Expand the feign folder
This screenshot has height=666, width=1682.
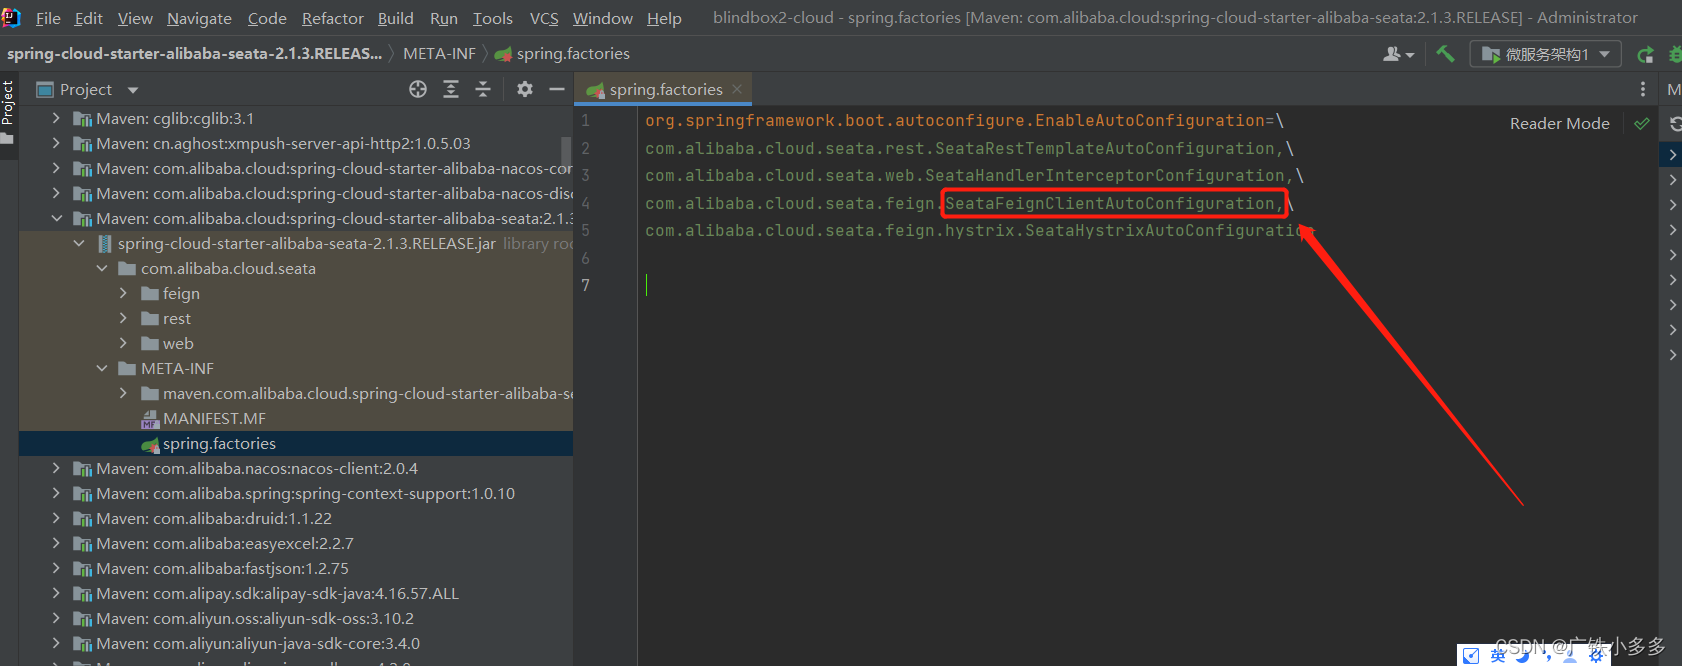(x=124, y=294)
